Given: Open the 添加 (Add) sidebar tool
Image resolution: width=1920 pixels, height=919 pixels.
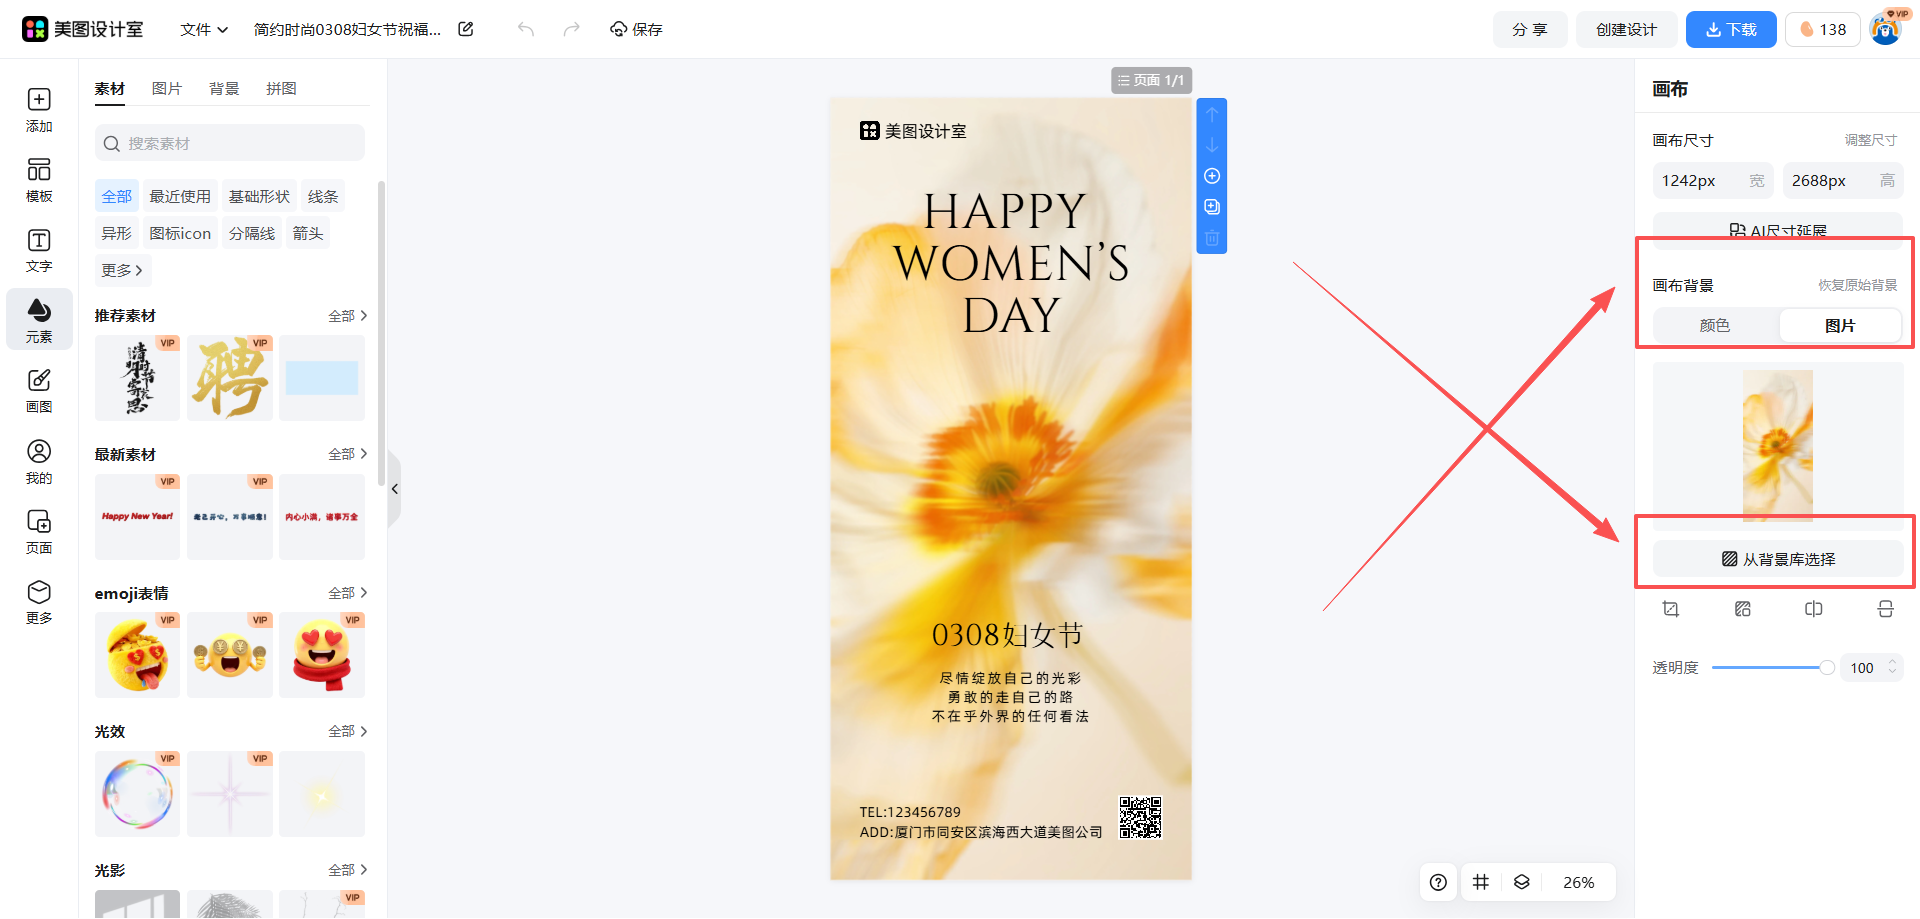Looking at the screenshot, I should point(39,109).
